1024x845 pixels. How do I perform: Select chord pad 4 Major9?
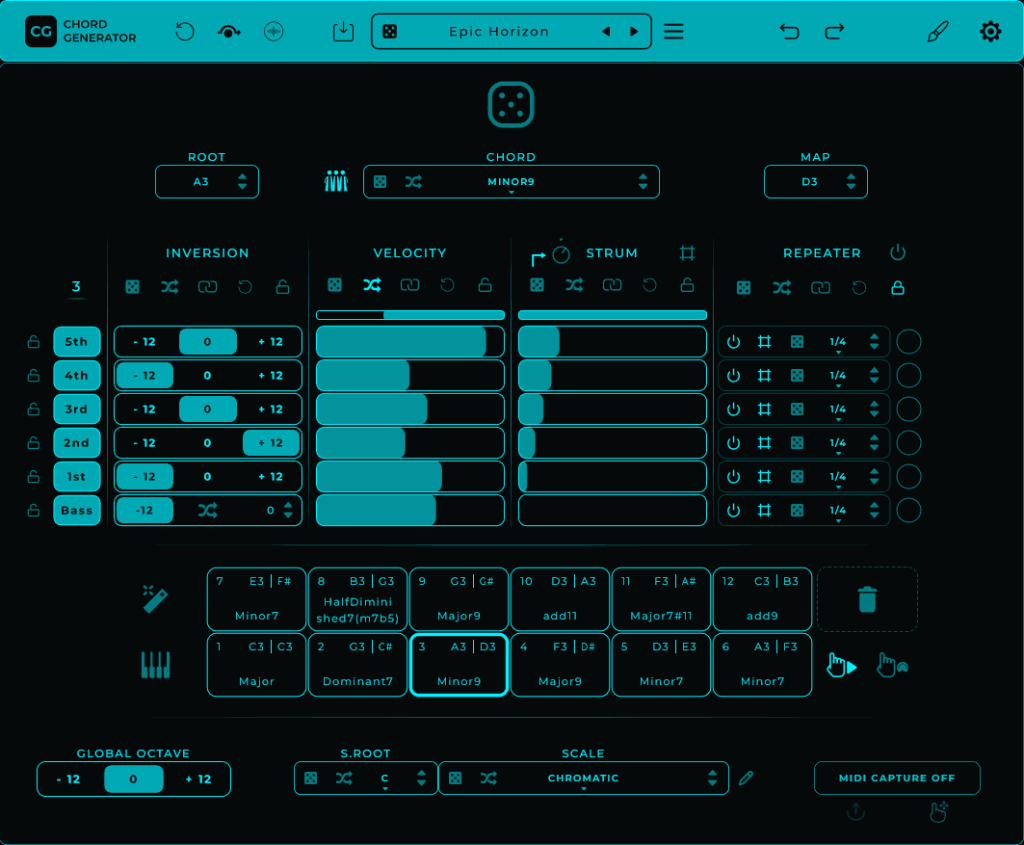[x=560, y=665]
